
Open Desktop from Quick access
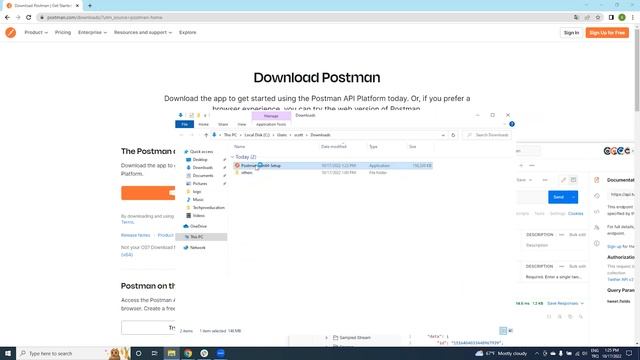[x=200, y=160]
